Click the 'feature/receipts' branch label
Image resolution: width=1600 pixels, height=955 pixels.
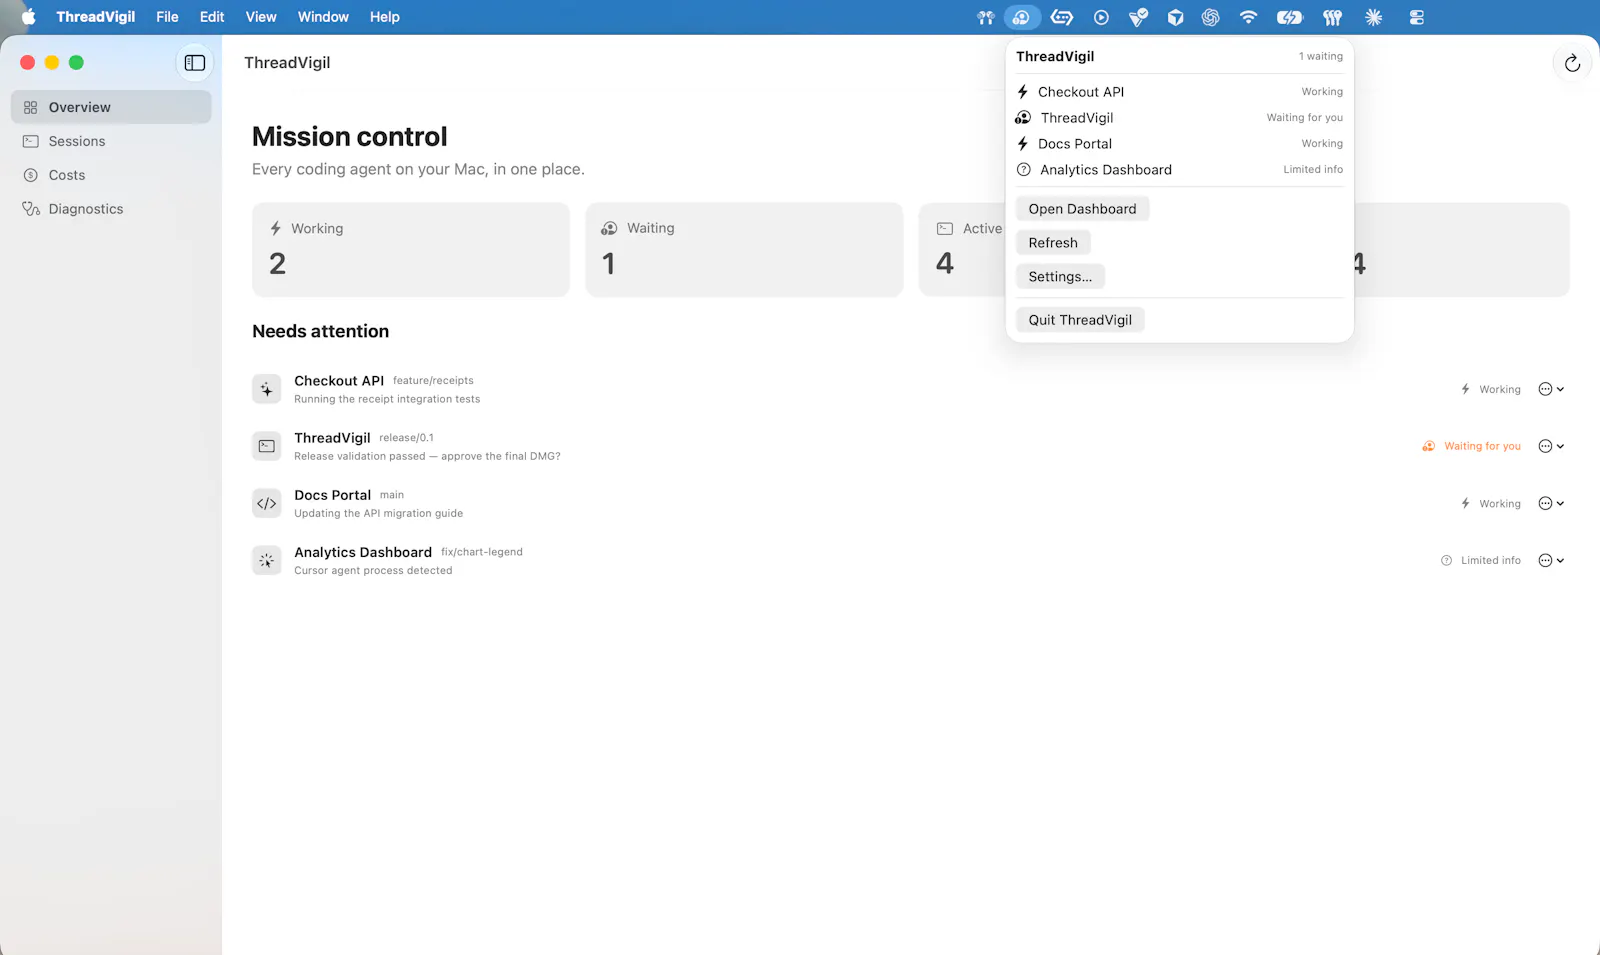433,381
